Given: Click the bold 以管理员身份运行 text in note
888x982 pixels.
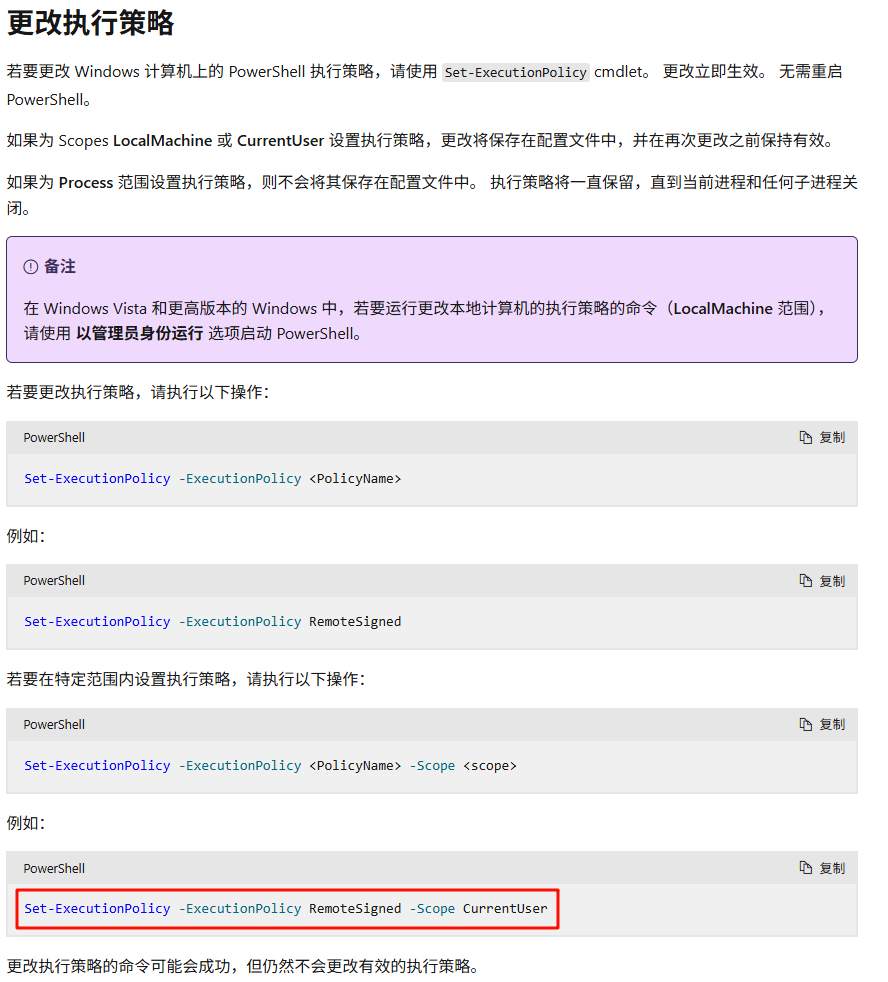Looking at the screenshot, I should point(139,334).
